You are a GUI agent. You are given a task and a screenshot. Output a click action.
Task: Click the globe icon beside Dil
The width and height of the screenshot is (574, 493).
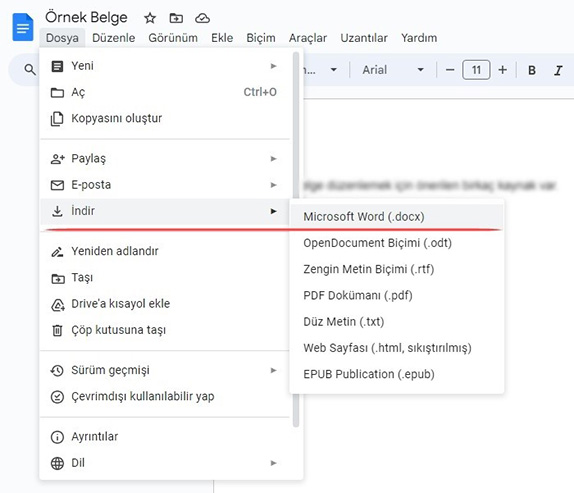(x=57, y=463)
